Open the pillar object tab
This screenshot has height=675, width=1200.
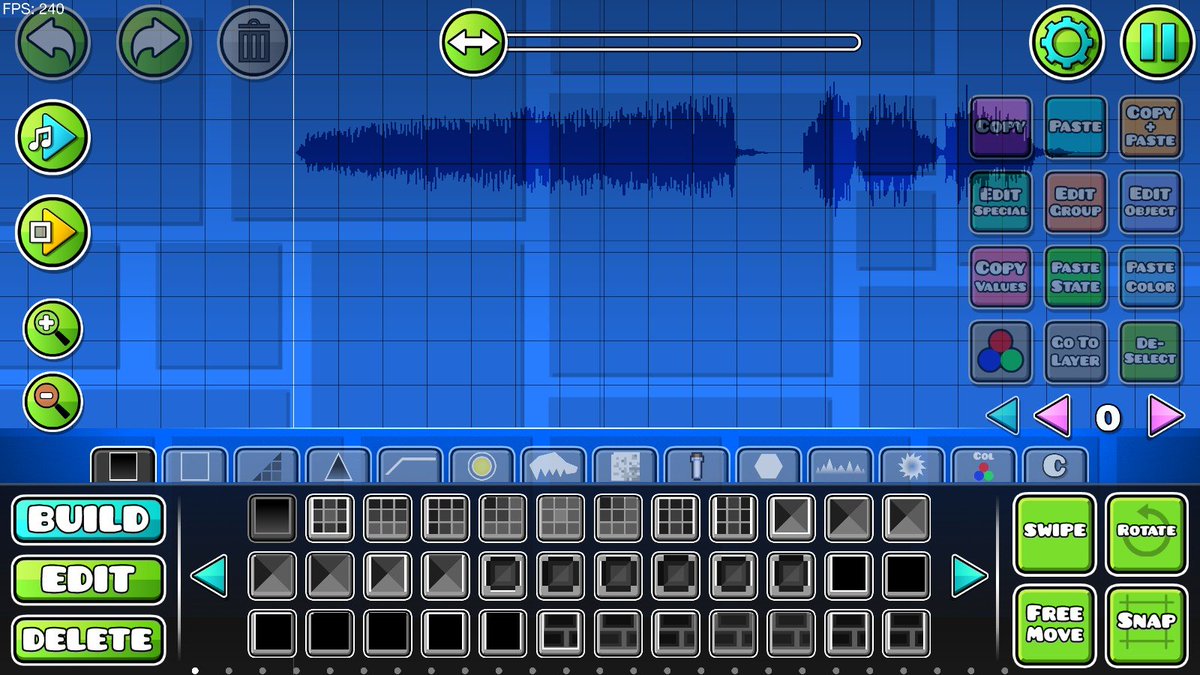tap(697, 466)
